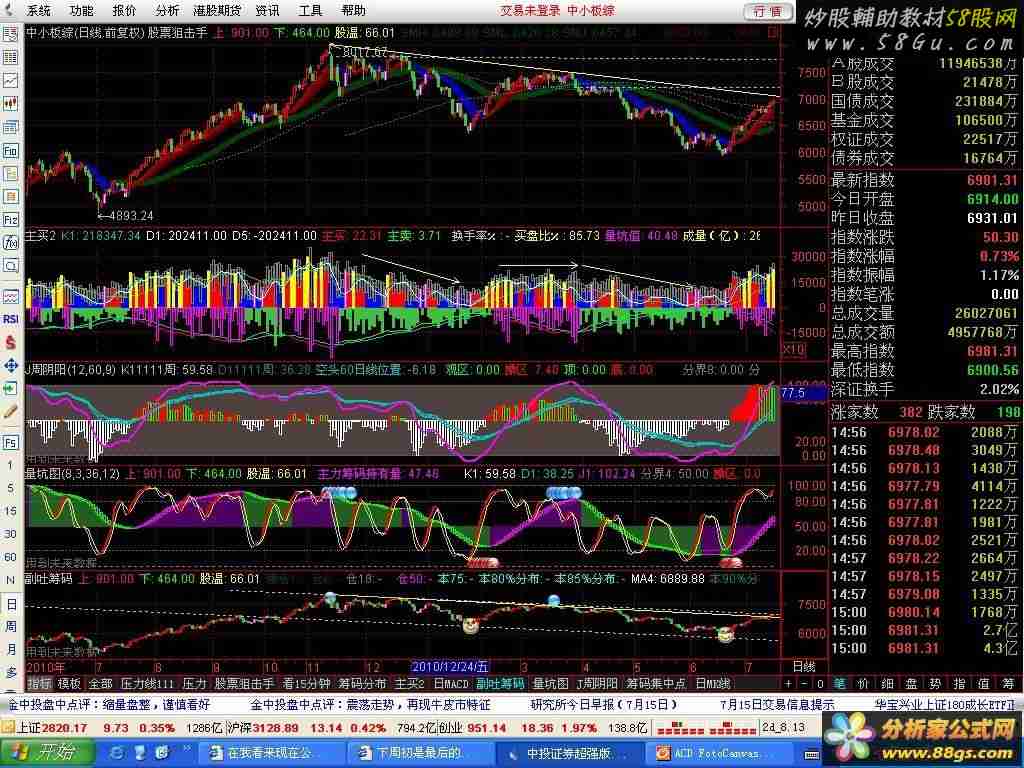Open the f(x) formula icon
Image resolution: width=1024 pixels, height=768 pixels.
coord(10,243)
